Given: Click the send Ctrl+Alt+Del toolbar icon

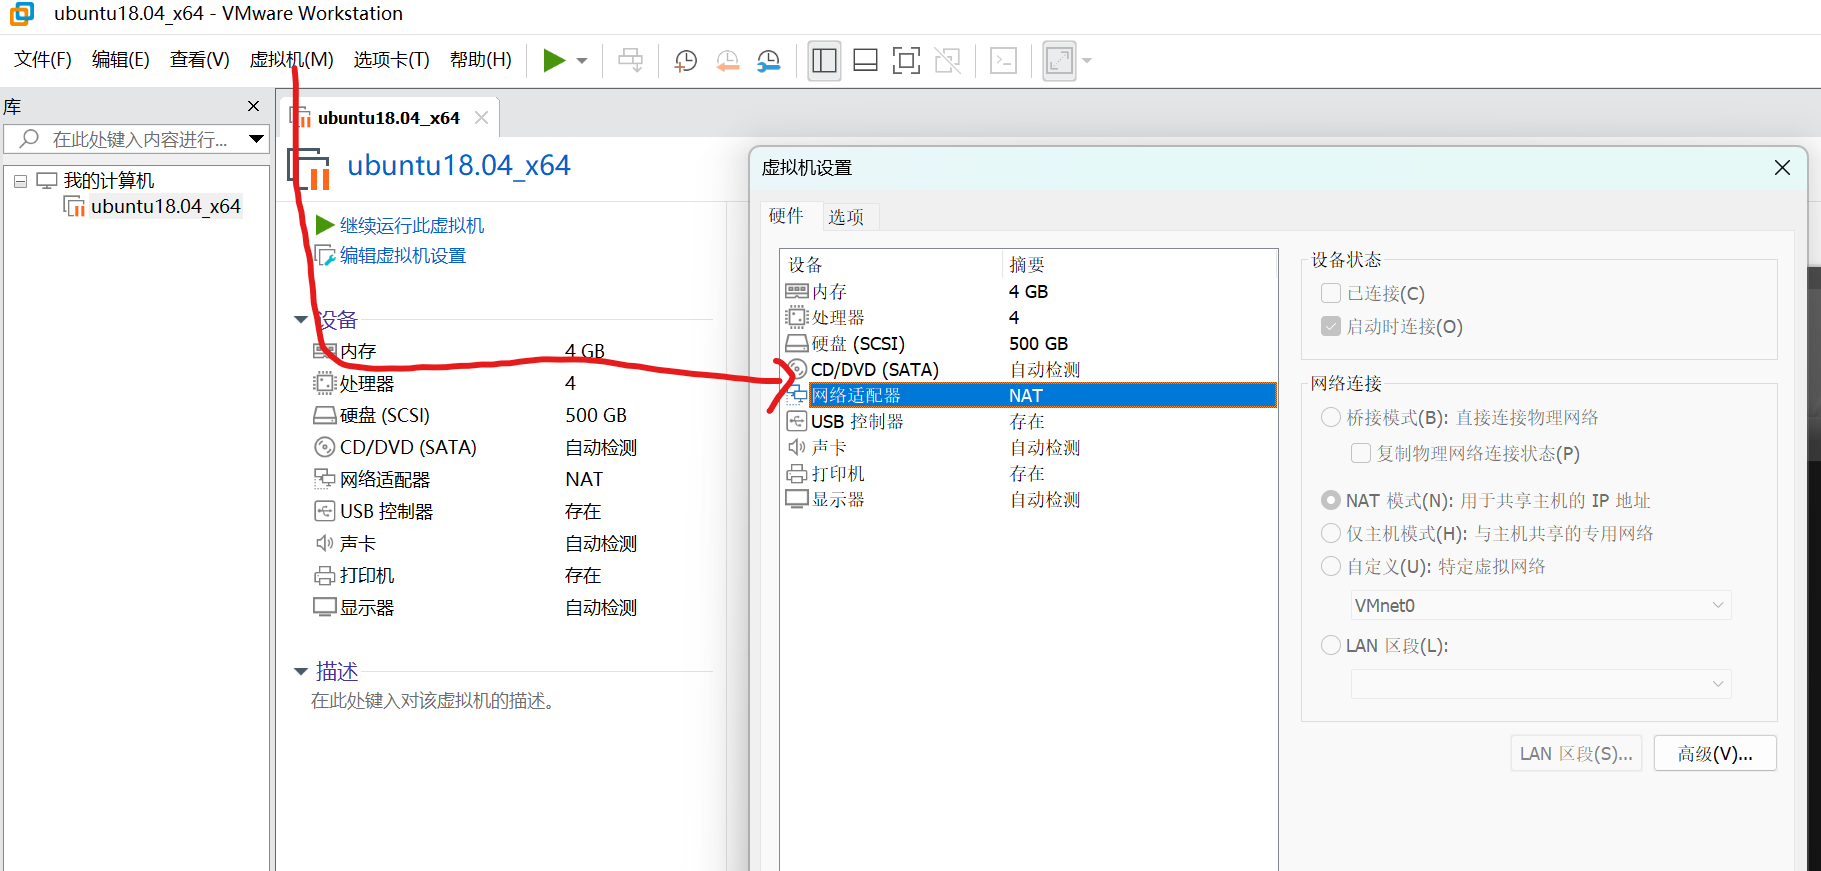Looking at the screenshot, I should pos(630,61).
